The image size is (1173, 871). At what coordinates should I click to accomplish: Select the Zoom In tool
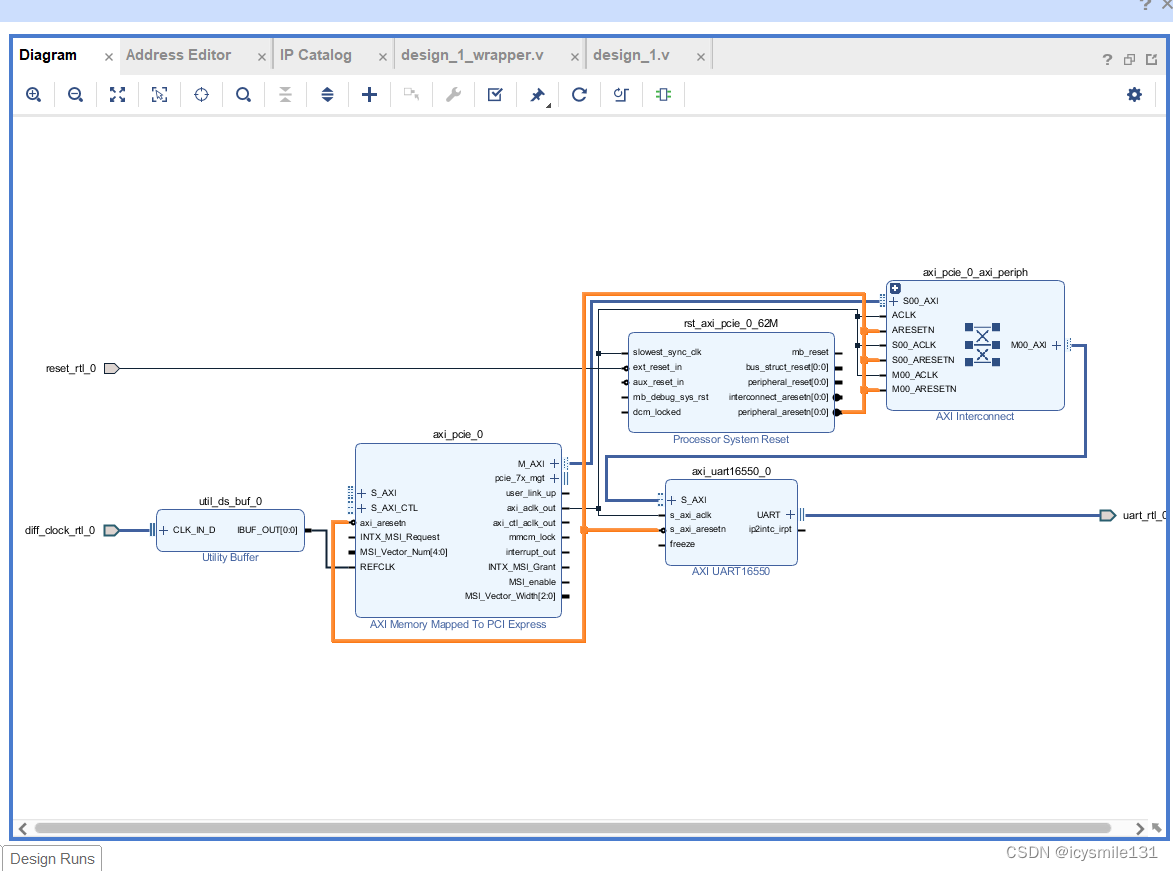click(33, 94)
